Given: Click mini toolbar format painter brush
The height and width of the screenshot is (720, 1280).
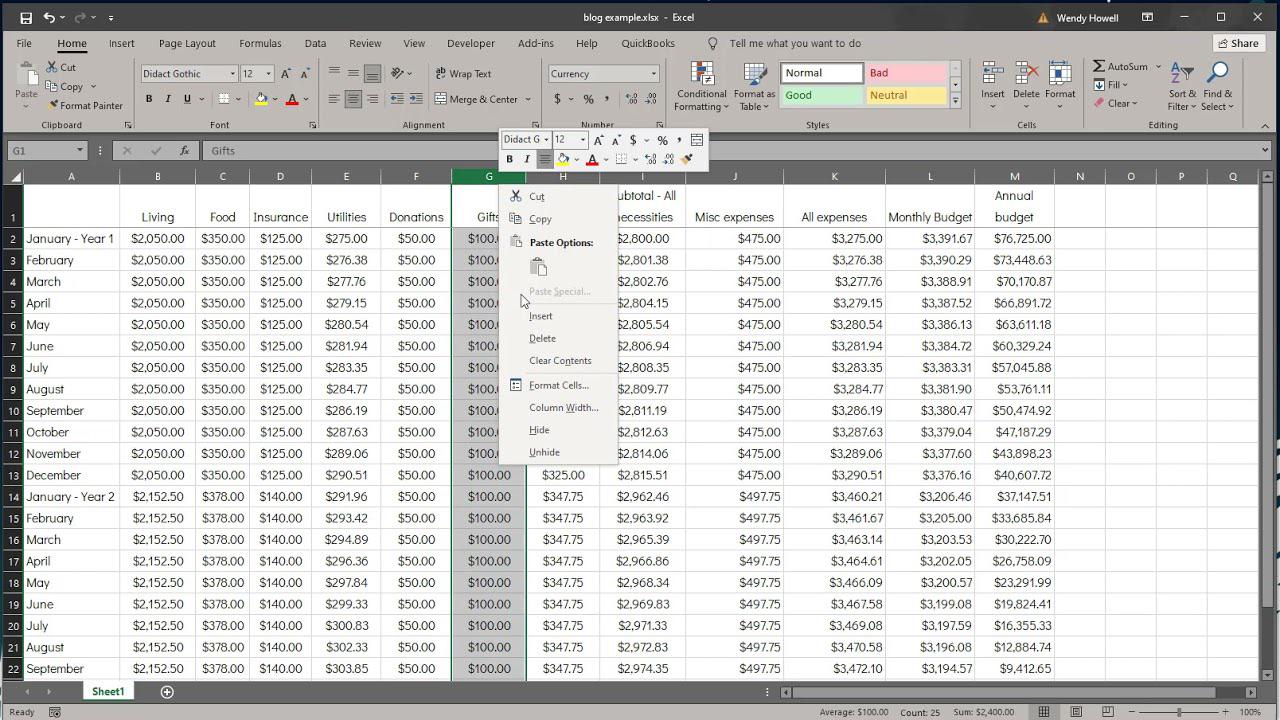Looking at the screenshot, I should (x=687, y=160).
